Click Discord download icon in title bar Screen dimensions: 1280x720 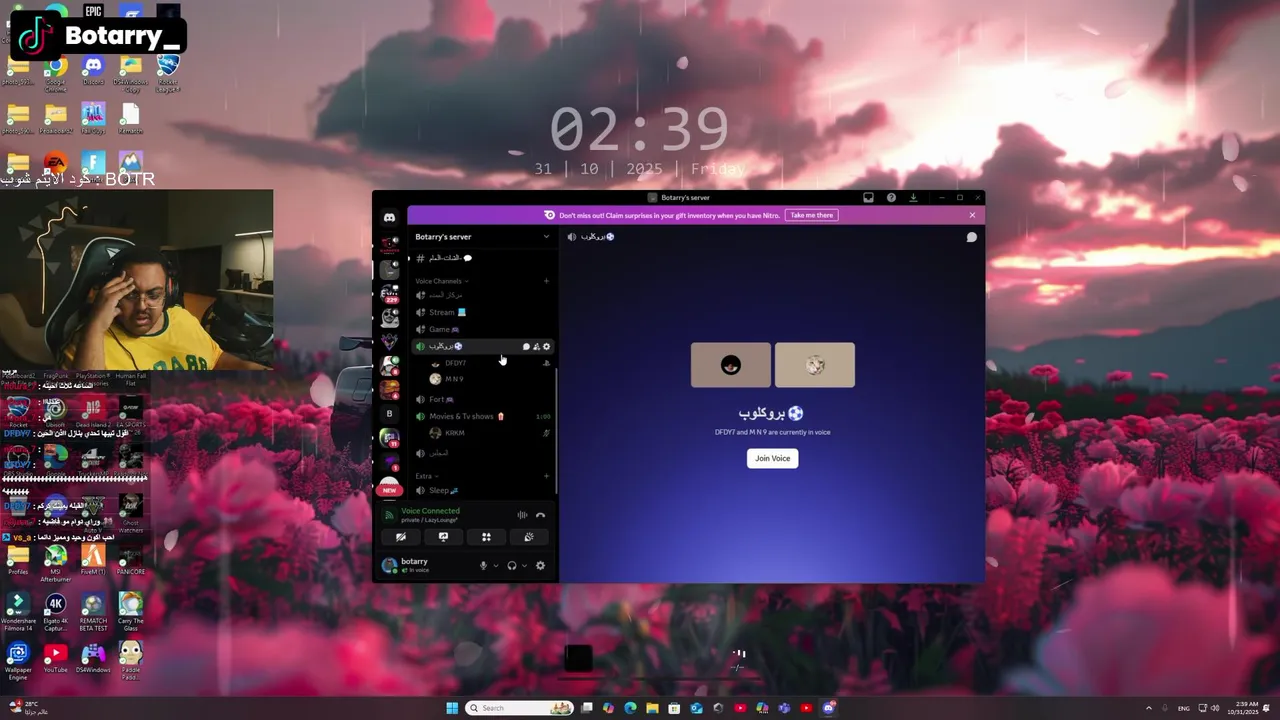913,198
